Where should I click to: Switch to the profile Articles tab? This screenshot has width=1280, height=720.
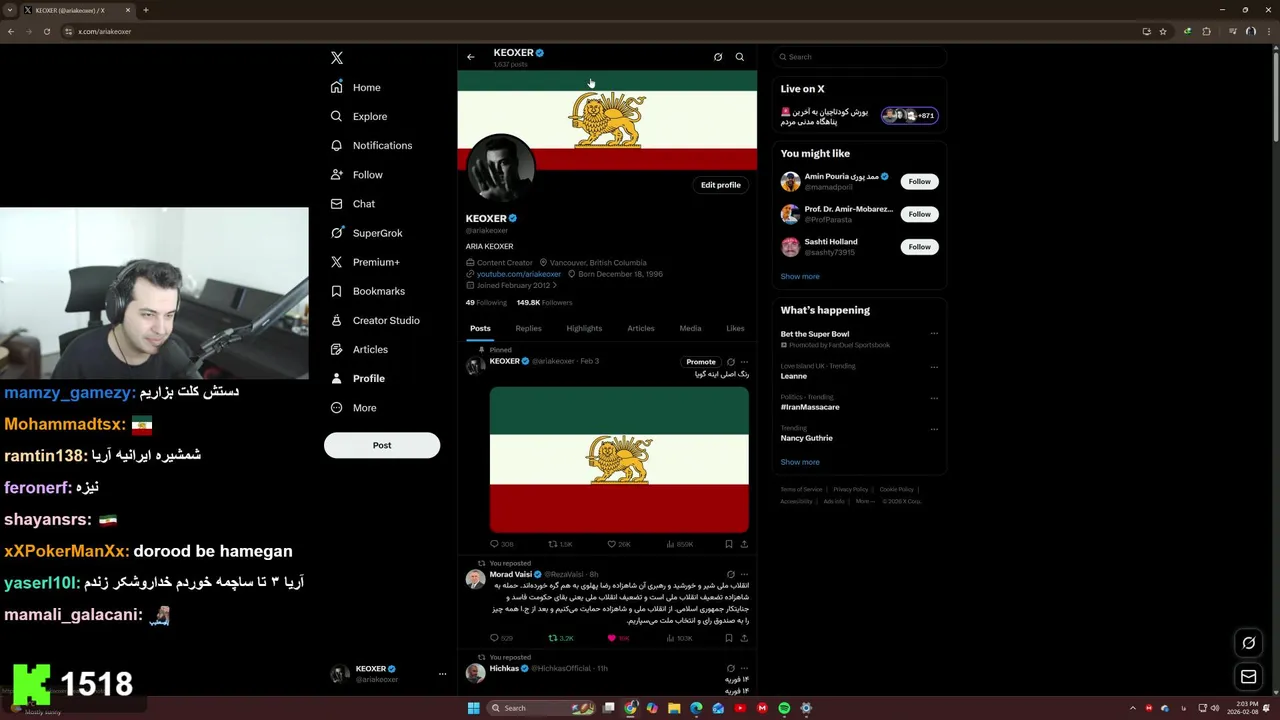[641, 328]
